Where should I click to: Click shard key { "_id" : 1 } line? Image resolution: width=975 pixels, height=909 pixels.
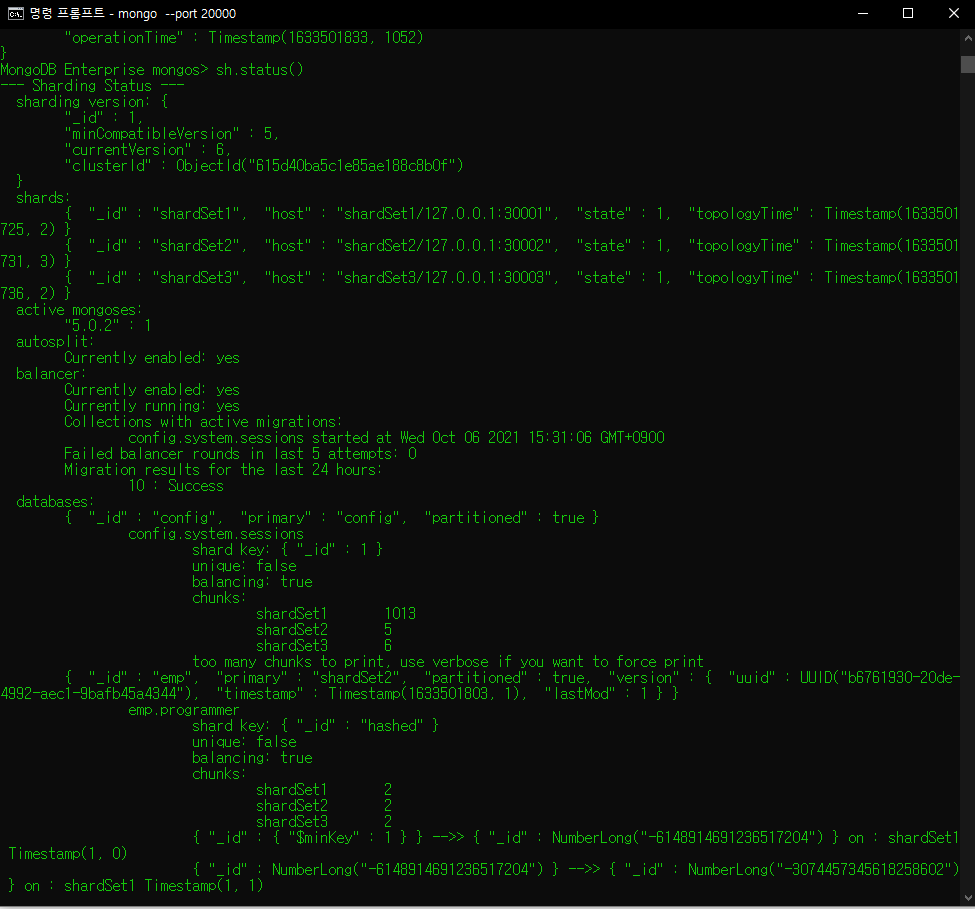(x=287, y=550)
